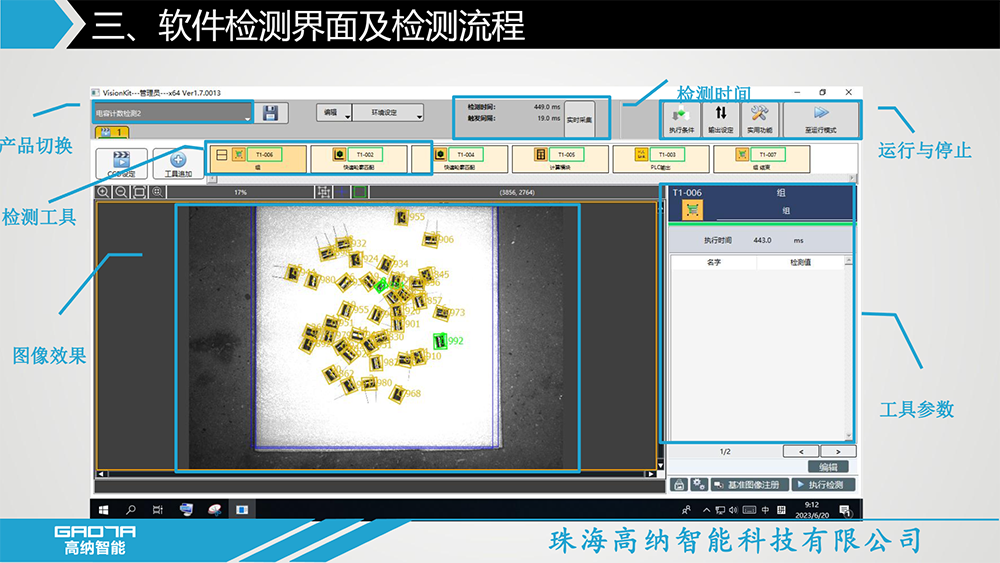Select tool T1-002 快速轮廓匹配
This screenshot has width=1000, height=563.
359,159
